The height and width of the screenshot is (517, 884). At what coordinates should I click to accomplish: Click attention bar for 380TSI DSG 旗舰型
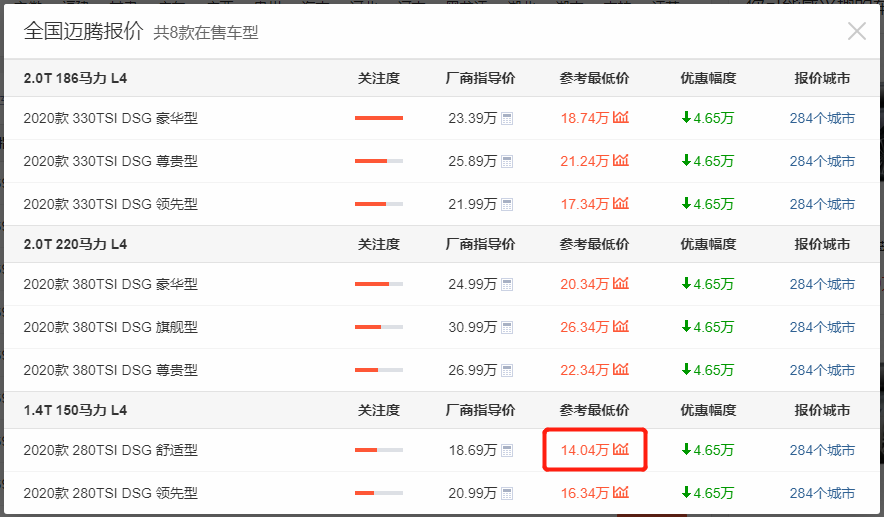pyautogui.click(x=379, y=327)
